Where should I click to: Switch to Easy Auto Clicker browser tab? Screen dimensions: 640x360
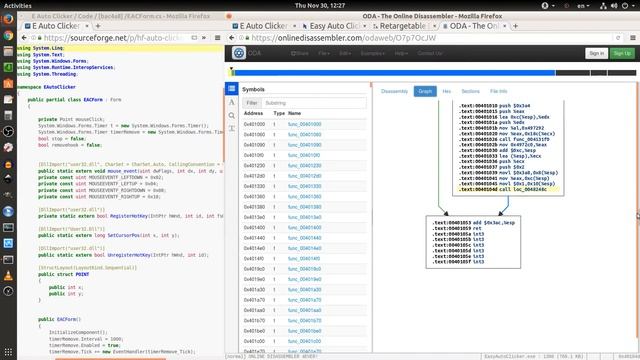pyautogui.click(x=334, y=26)
